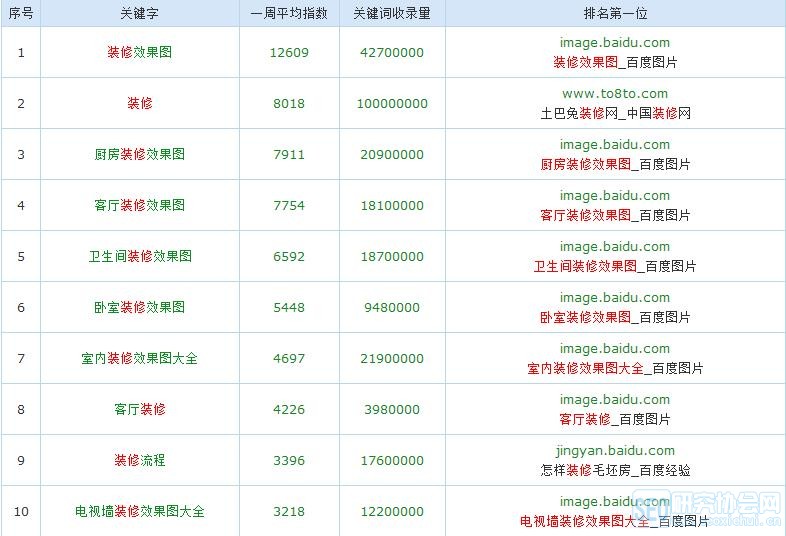Select the index value 6592

click(289, 257)
